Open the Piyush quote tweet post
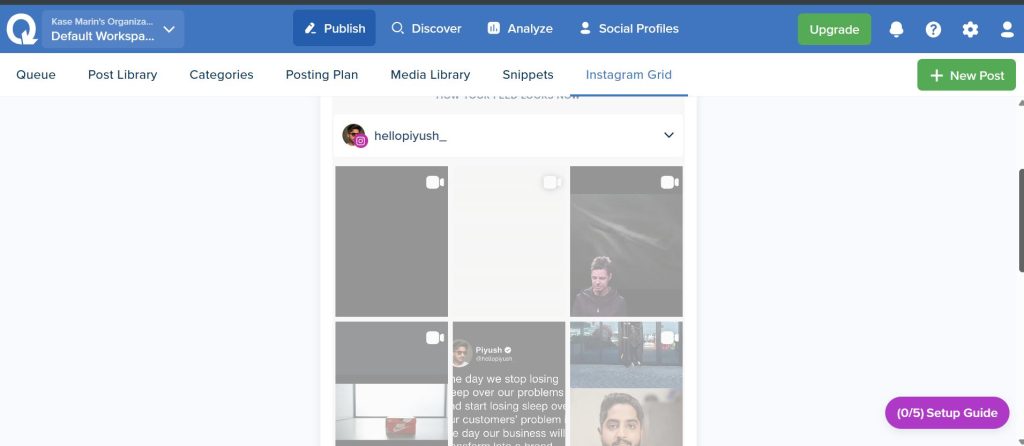The width and height of the screenshot is (1024, 446). [509, 383]
